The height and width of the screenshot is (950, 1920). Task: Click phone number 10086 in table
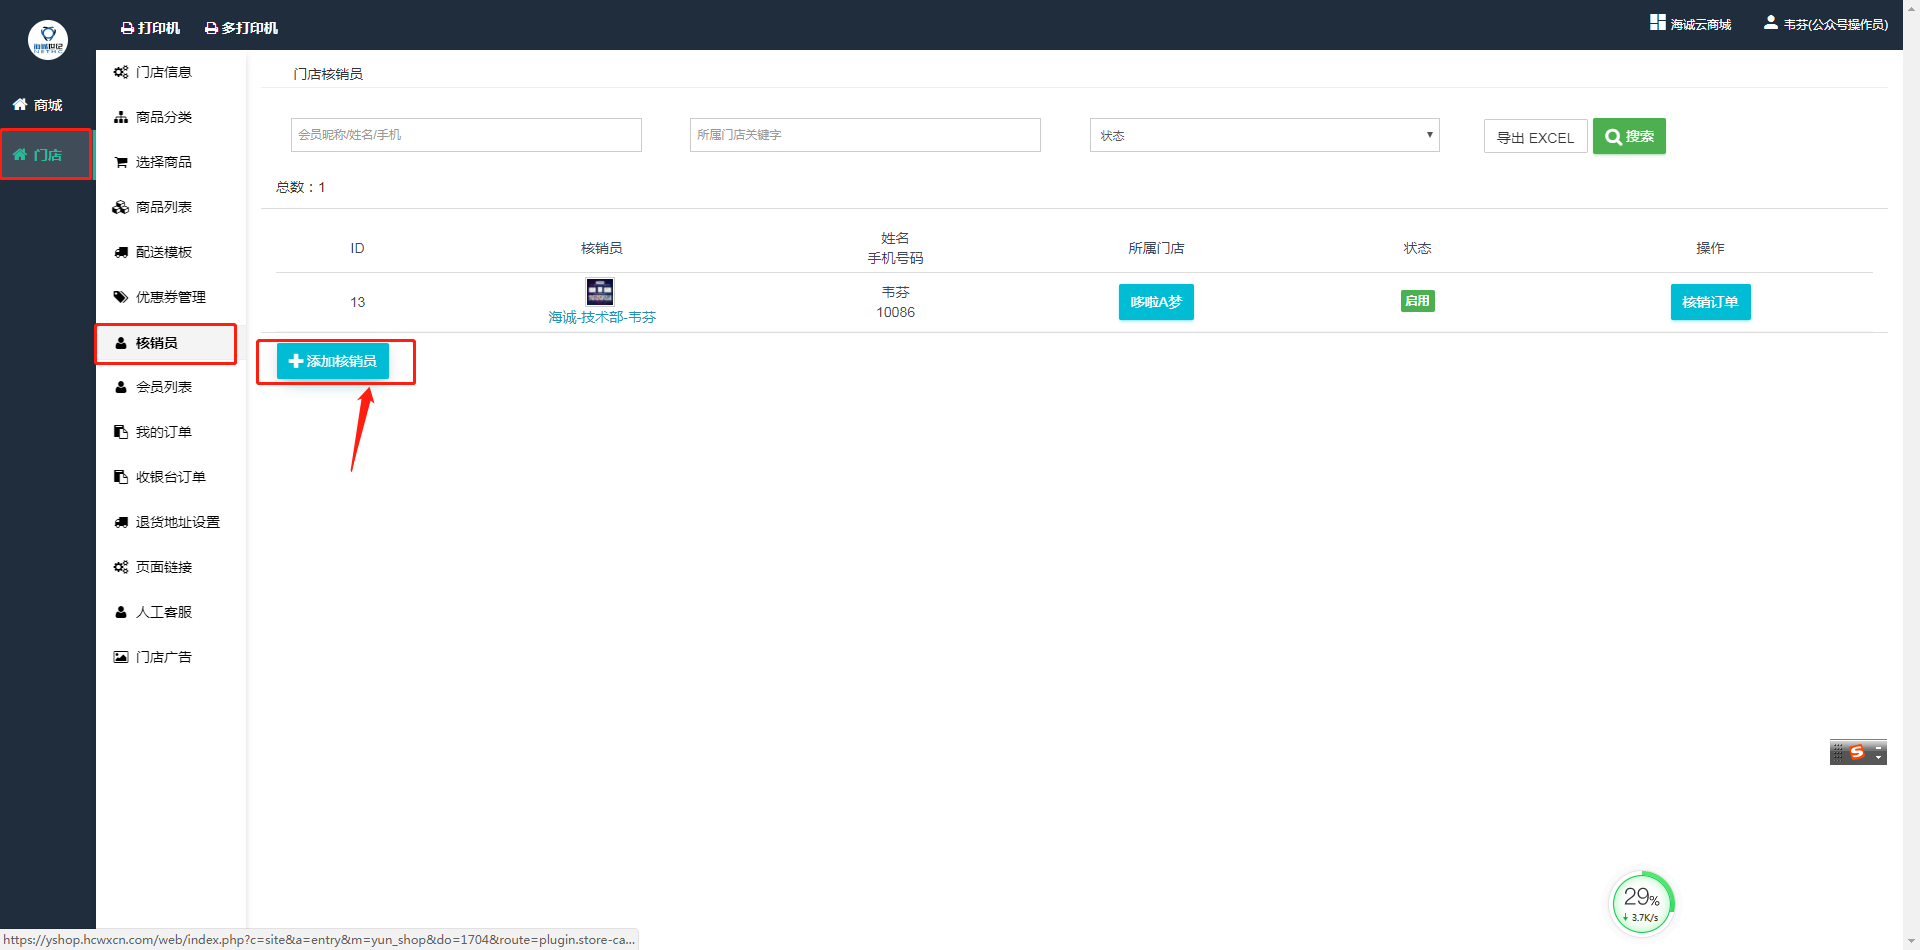[x=895, y=312]
